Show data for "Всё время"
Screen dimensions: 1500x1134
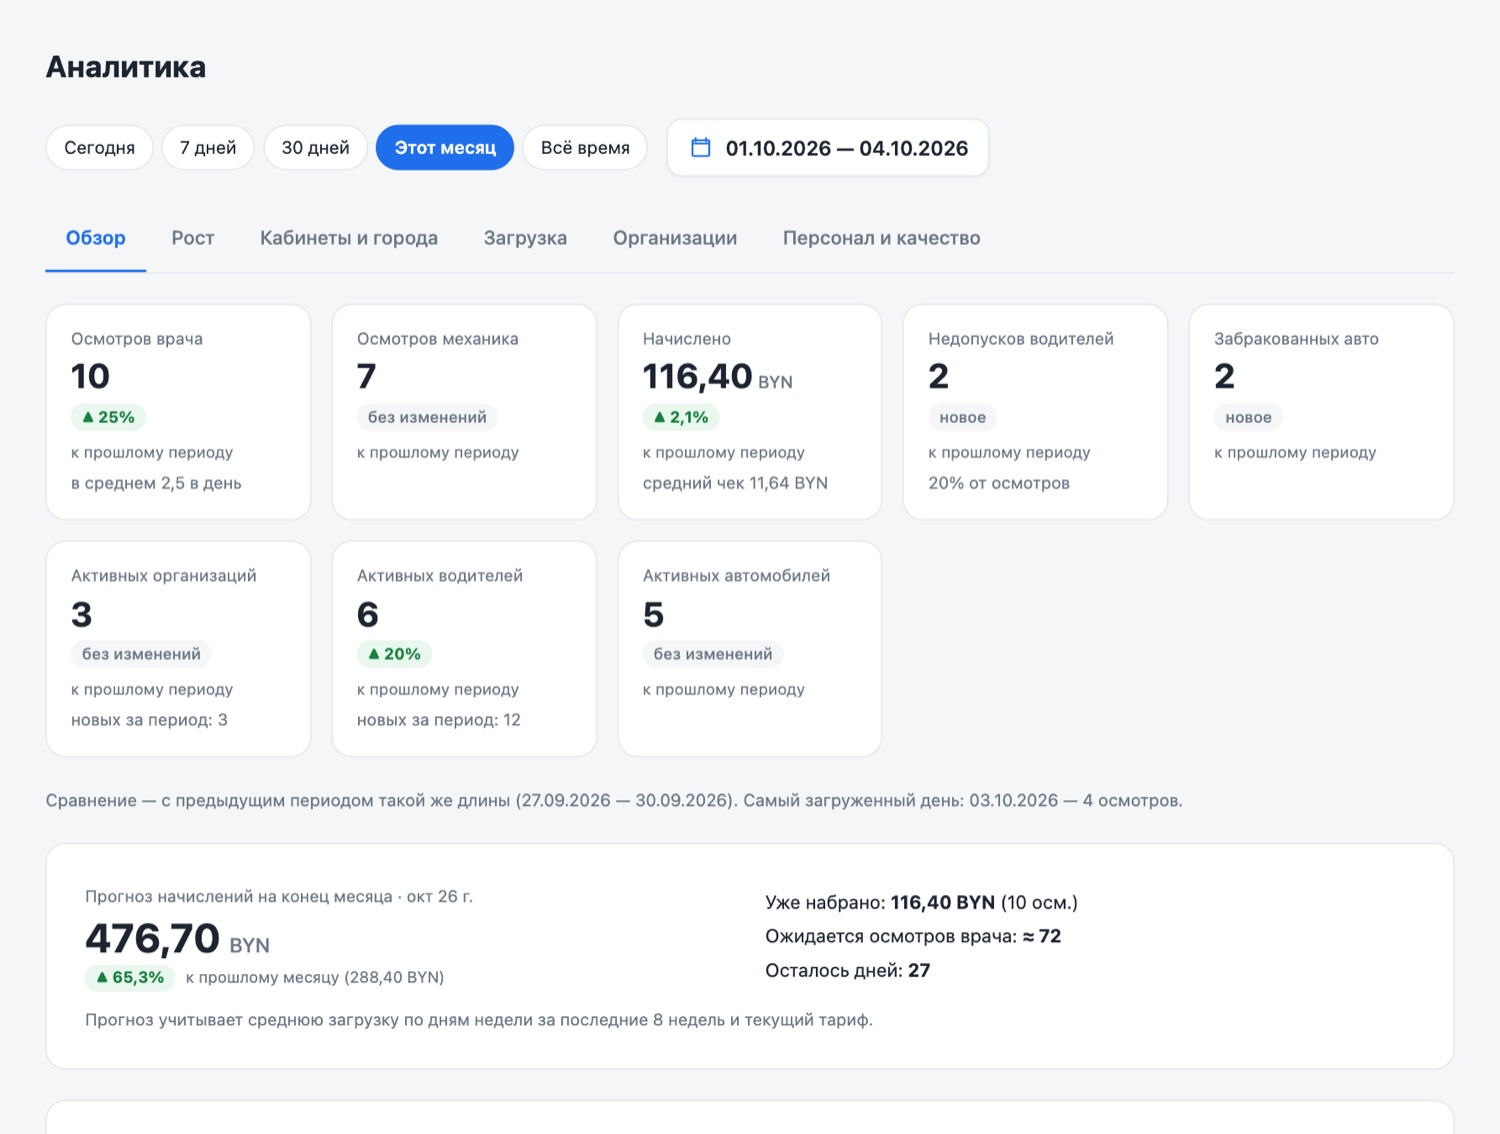585,148
